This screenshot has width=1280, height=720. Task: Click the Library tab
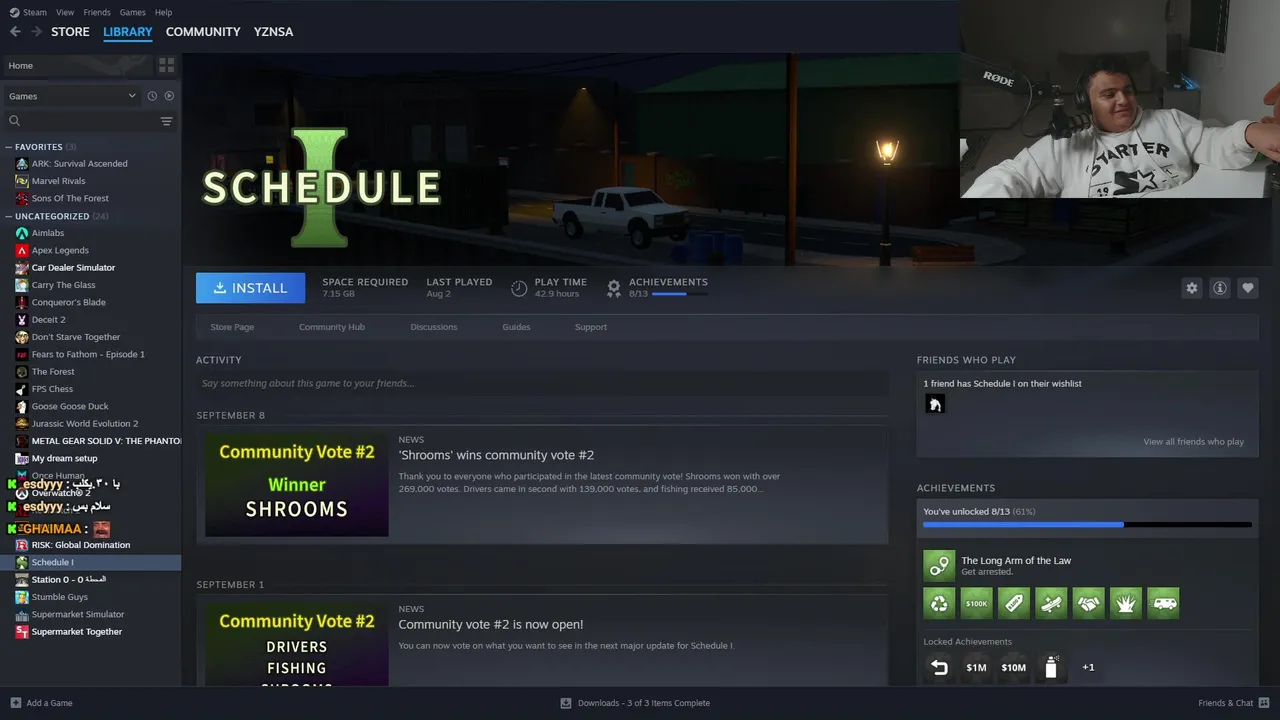[x=128, y=32]
